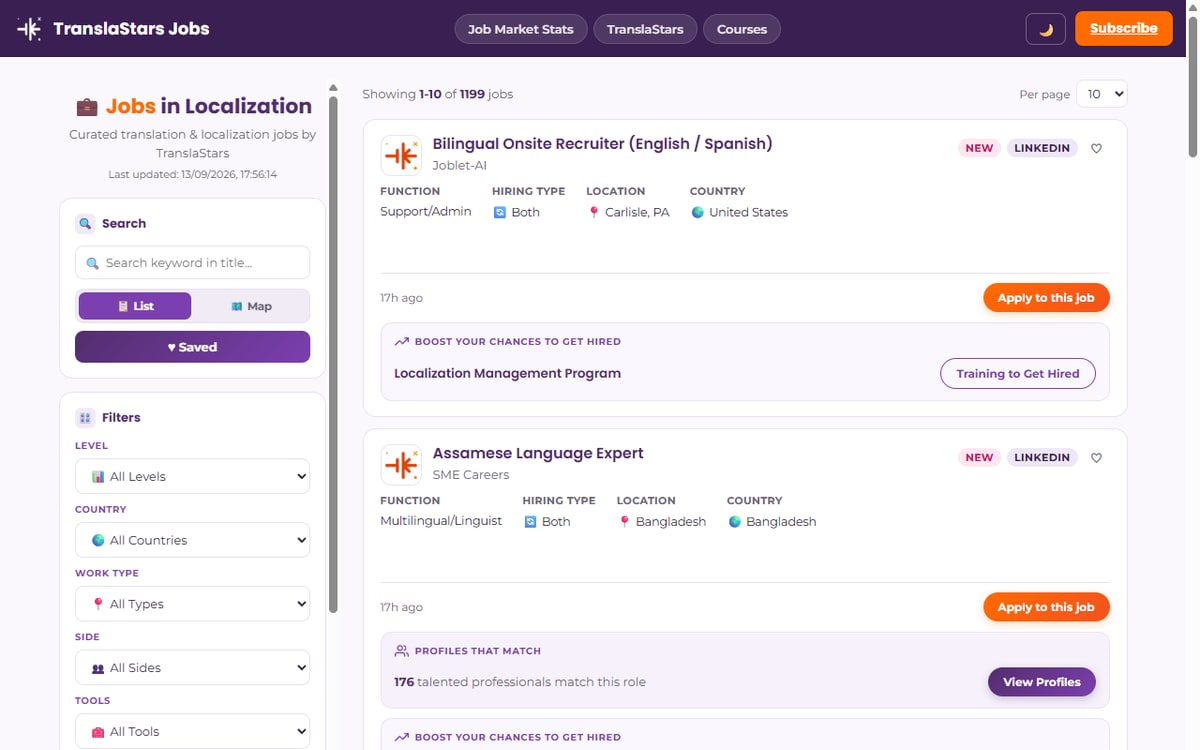Open Assamese Language Expert job title

tap(538, 453)
